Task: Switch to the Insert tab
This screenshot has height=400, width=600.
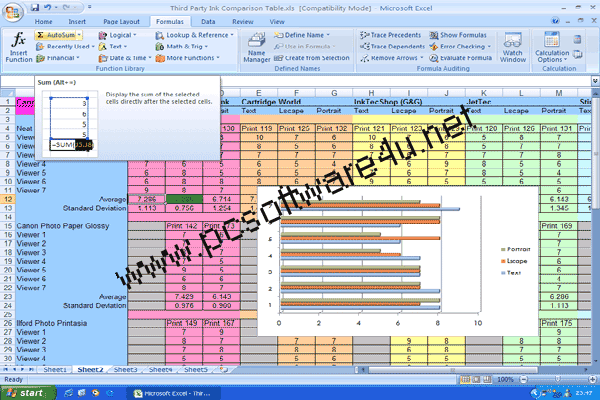Action: pos(77,22)
